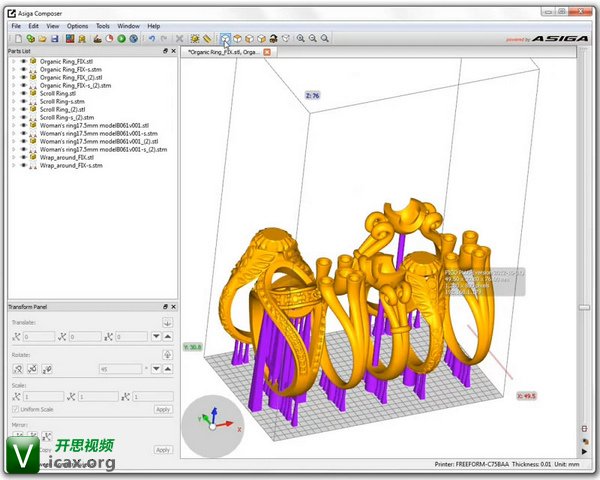Image resolution: width=600 pixels, height=480 pixels.
Task: Click the New file toolbar icon
Action: (x=17, y=38)
